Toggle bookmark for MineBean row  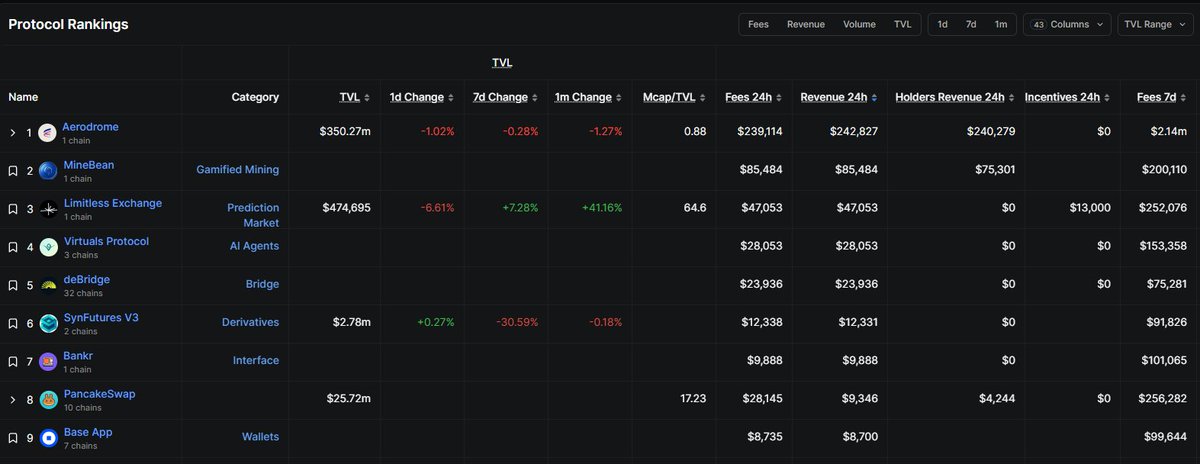pyautogui.click(x=13, y=171)
